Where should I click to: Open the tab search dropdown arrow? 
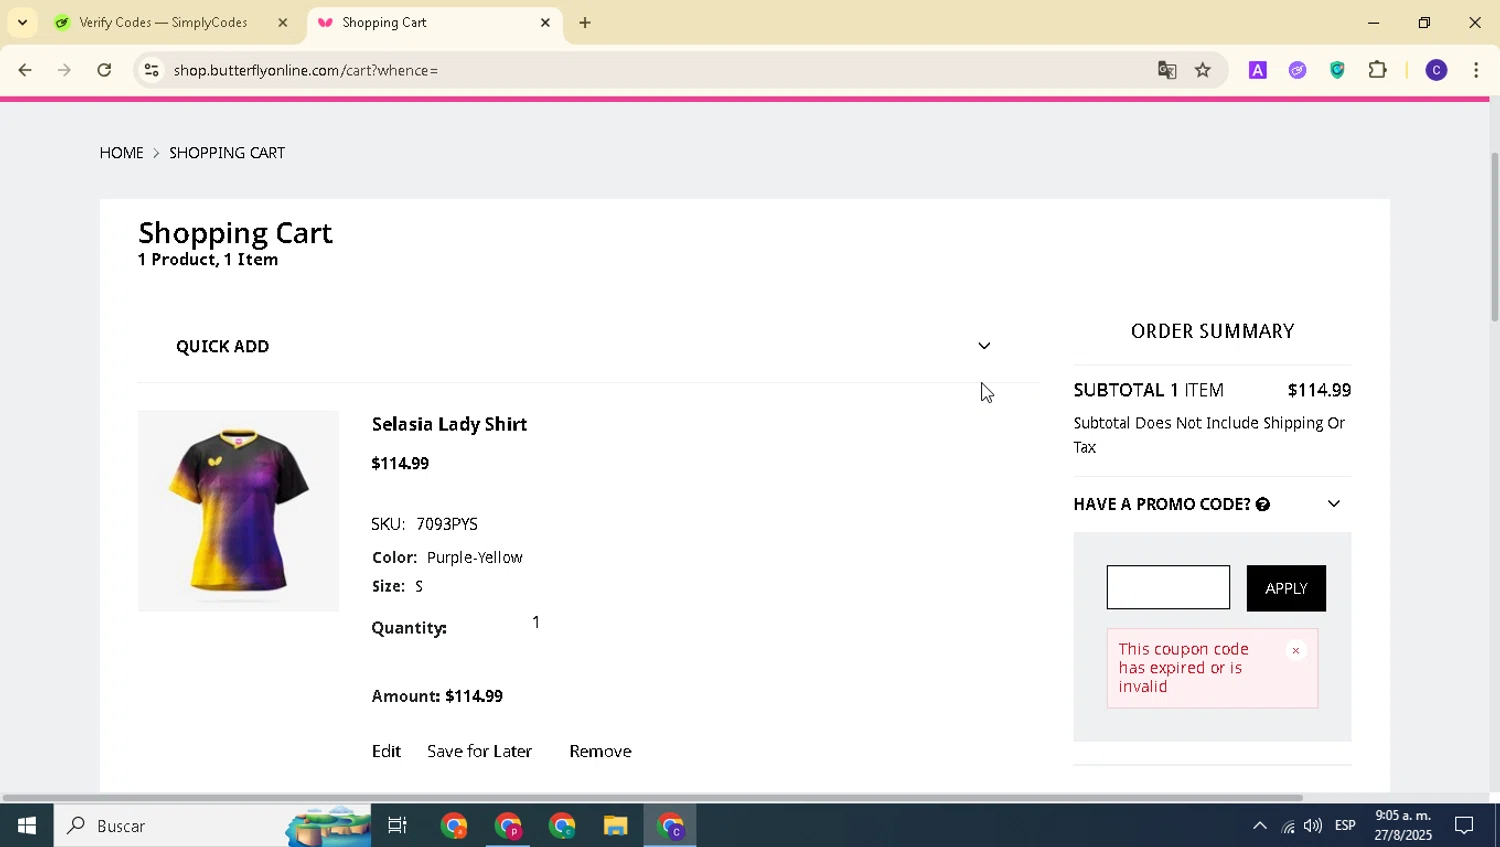[x=22, y=22]
